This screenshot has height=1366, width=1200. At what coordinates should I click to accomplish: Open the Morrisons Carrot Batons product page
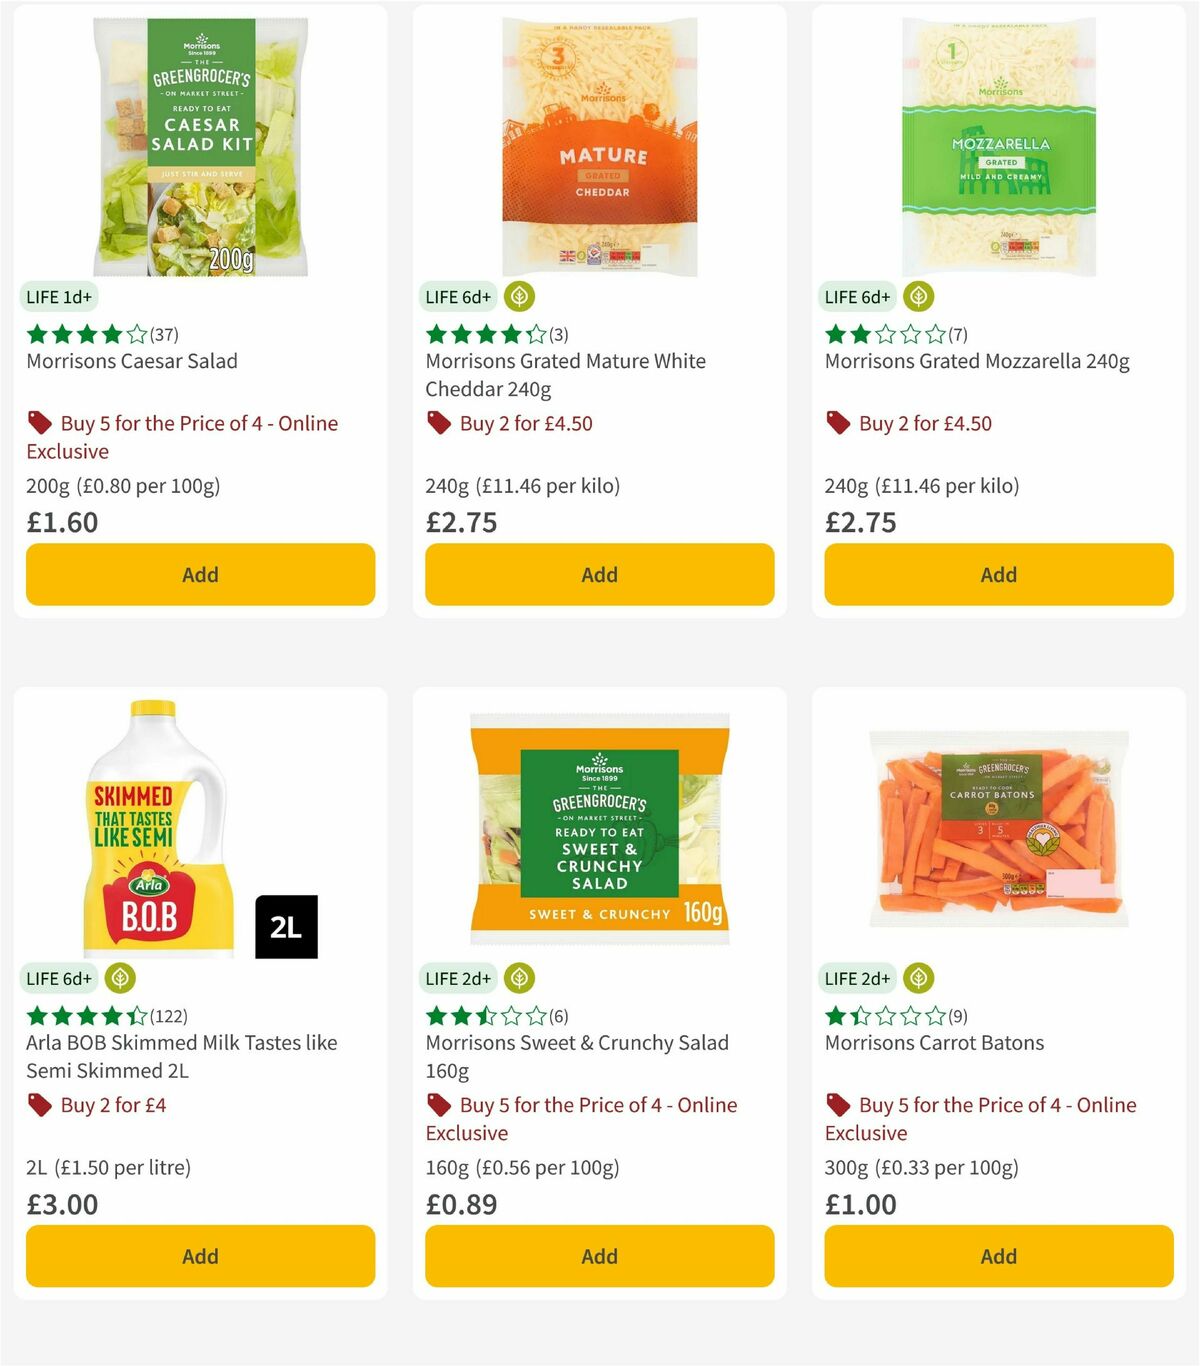pos(934,1042)
